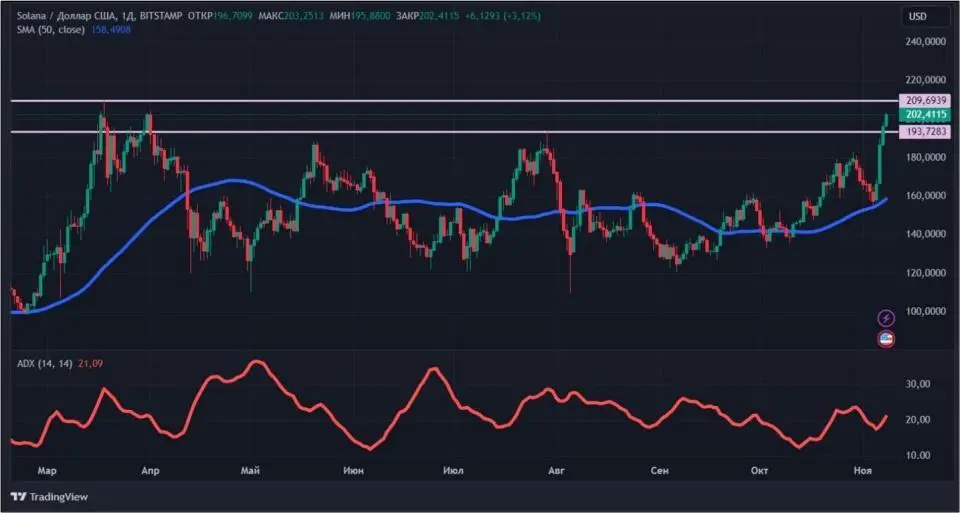
Task: Click the 30,00 level on ADX scale
Action: coord(919,384)
